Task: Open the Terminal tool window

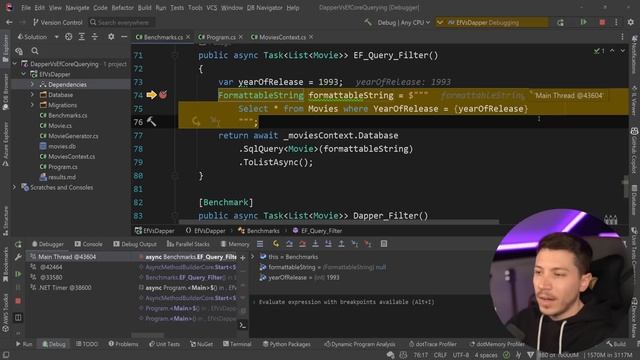Action: [x=237, y=344]
